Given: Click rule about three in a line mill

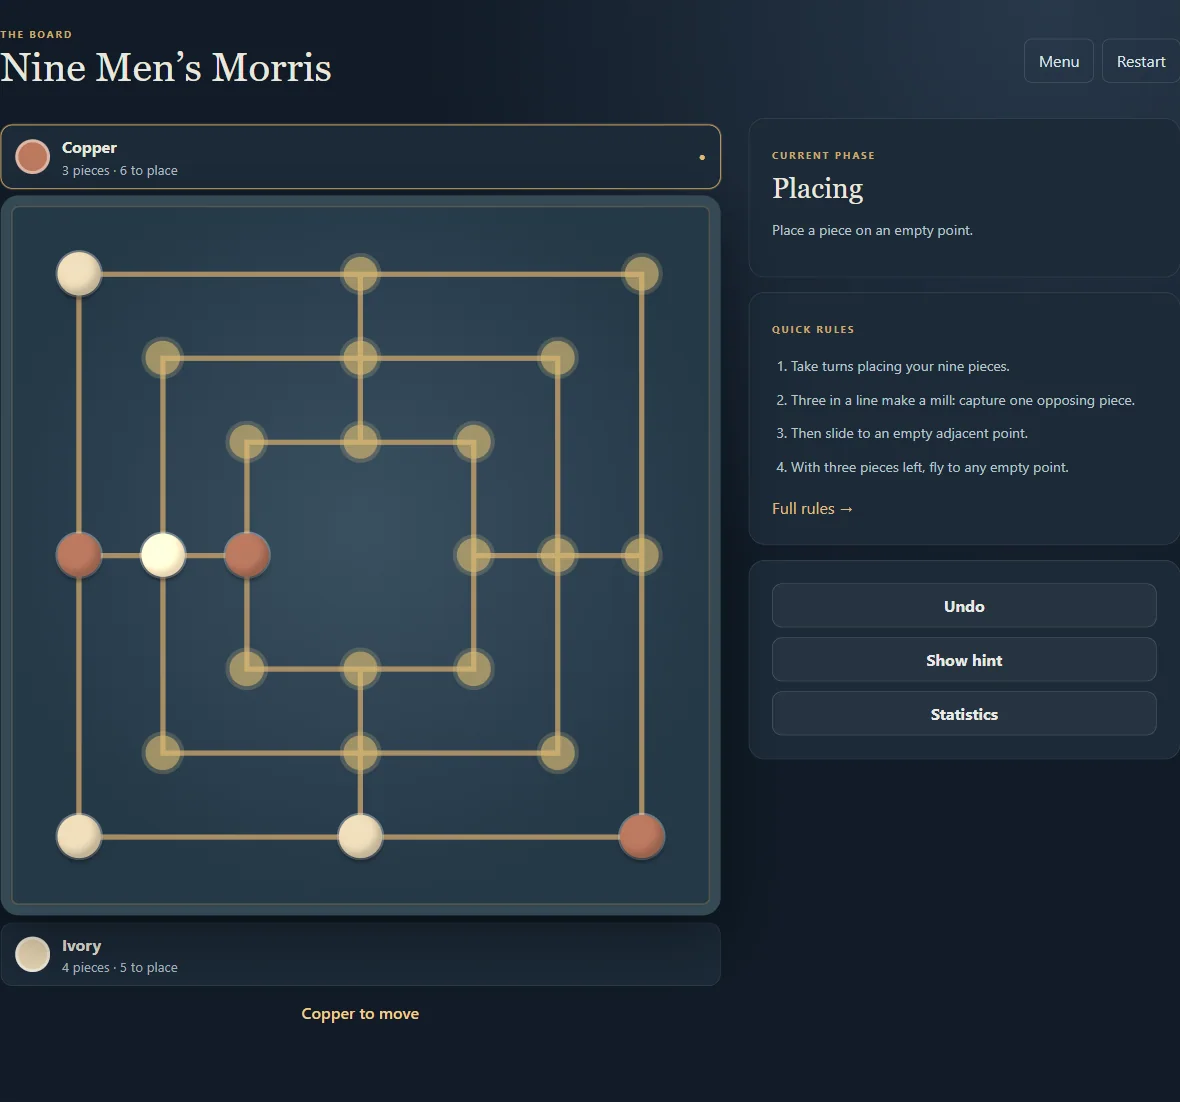Looking at the screenshot, I should [x=963, y=400].
